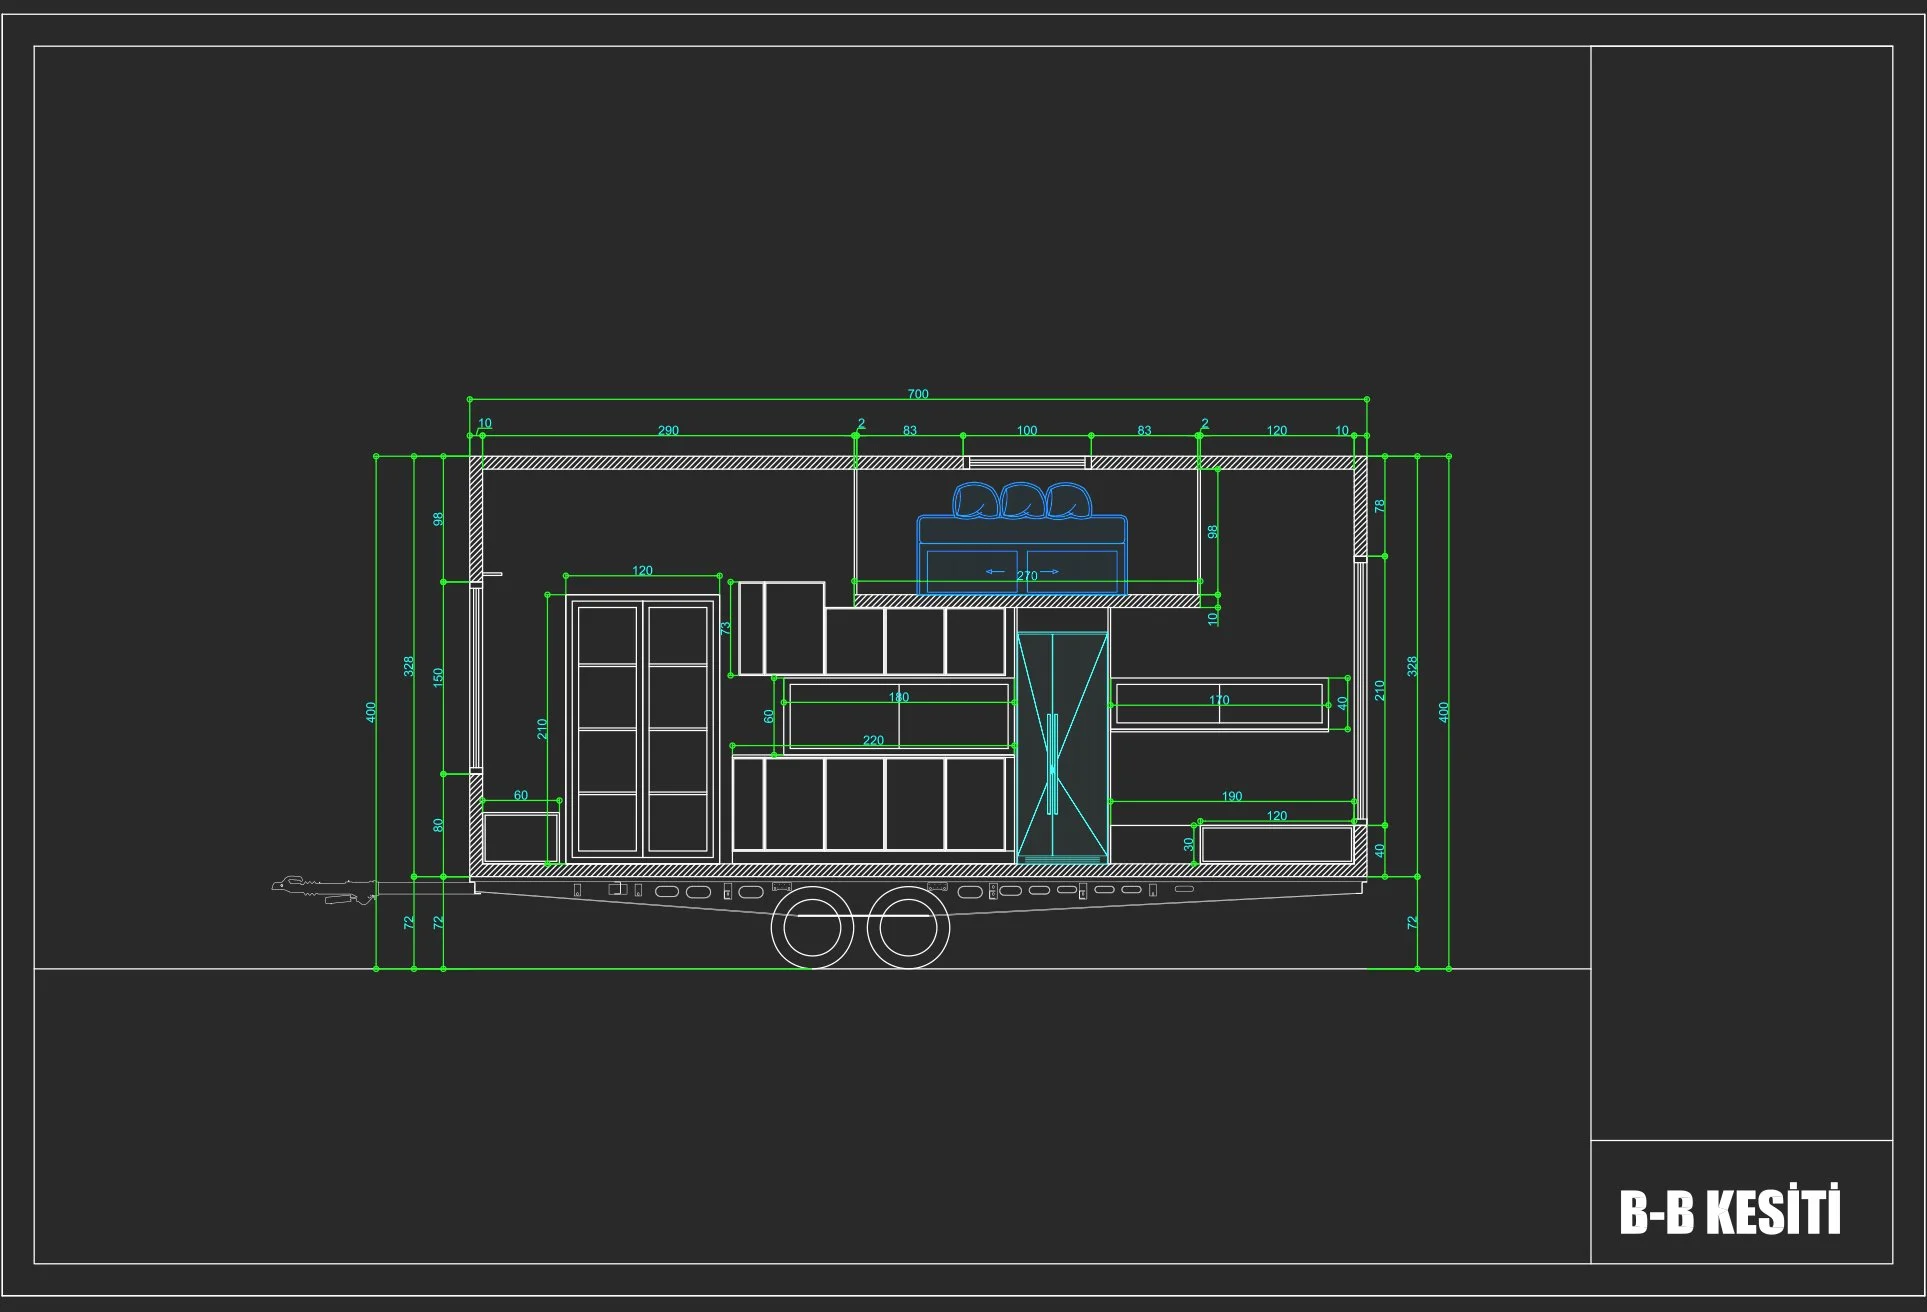Image resolution: width=1927 pixels, height=1312 pixels.
Task: Click the blue sofa in the loft
Action: (1022, 539)
